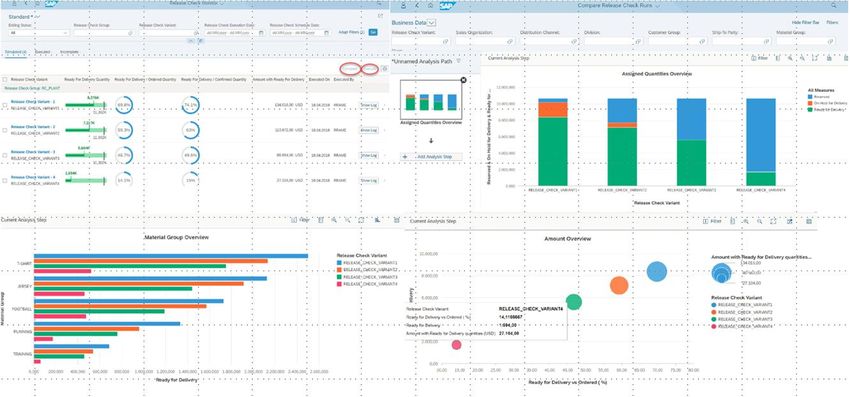This screenshot has height=397, width=850.
Task: Expand Business Data dropdown
Action: pyautogui.click(x=432, y=23)
